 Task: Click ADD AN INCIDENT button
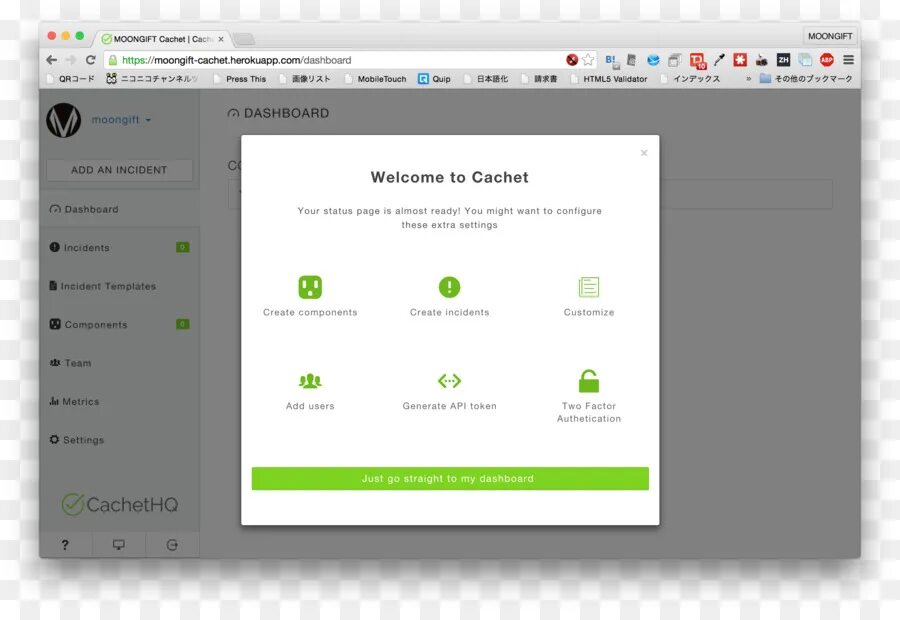(119, 170)
